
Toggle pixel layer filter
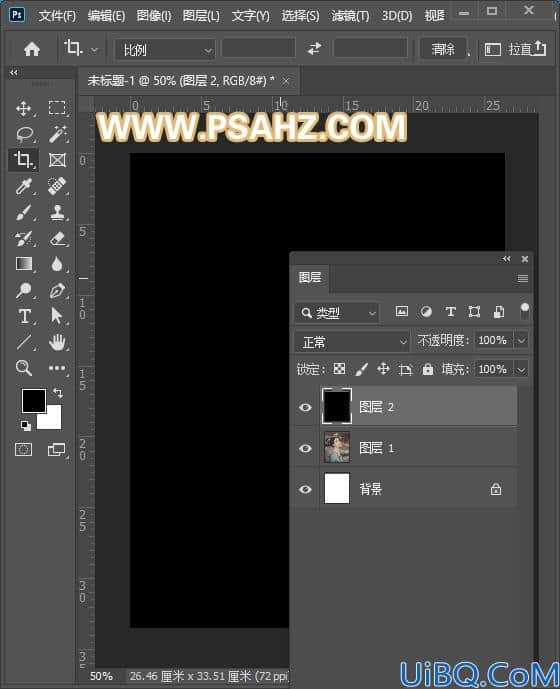point(402,312)
